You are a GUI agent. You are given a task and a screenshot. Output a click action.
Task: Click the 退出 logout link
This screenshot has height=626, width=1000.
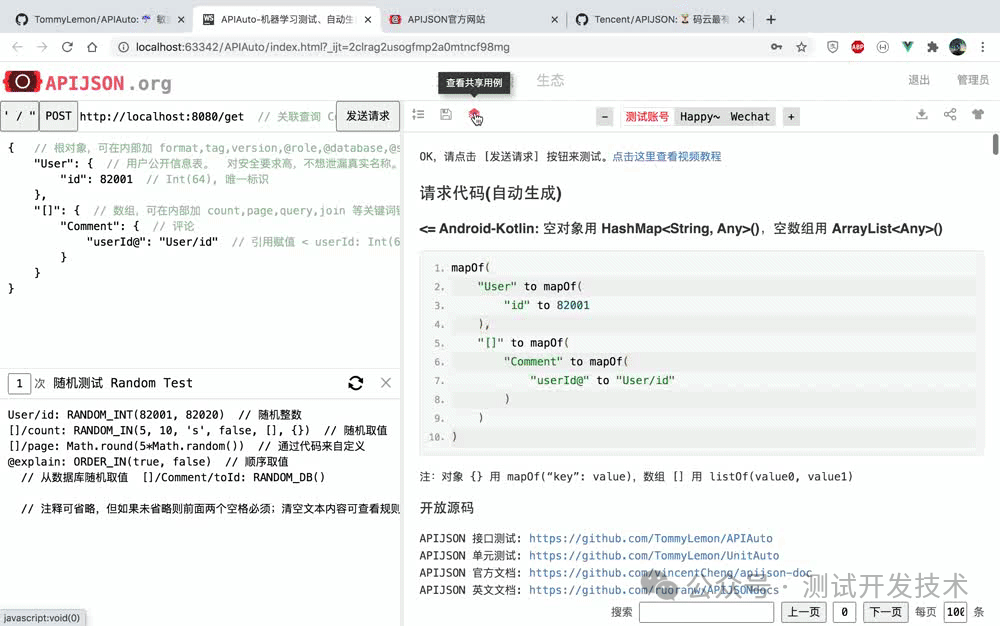tap(919, 80)
